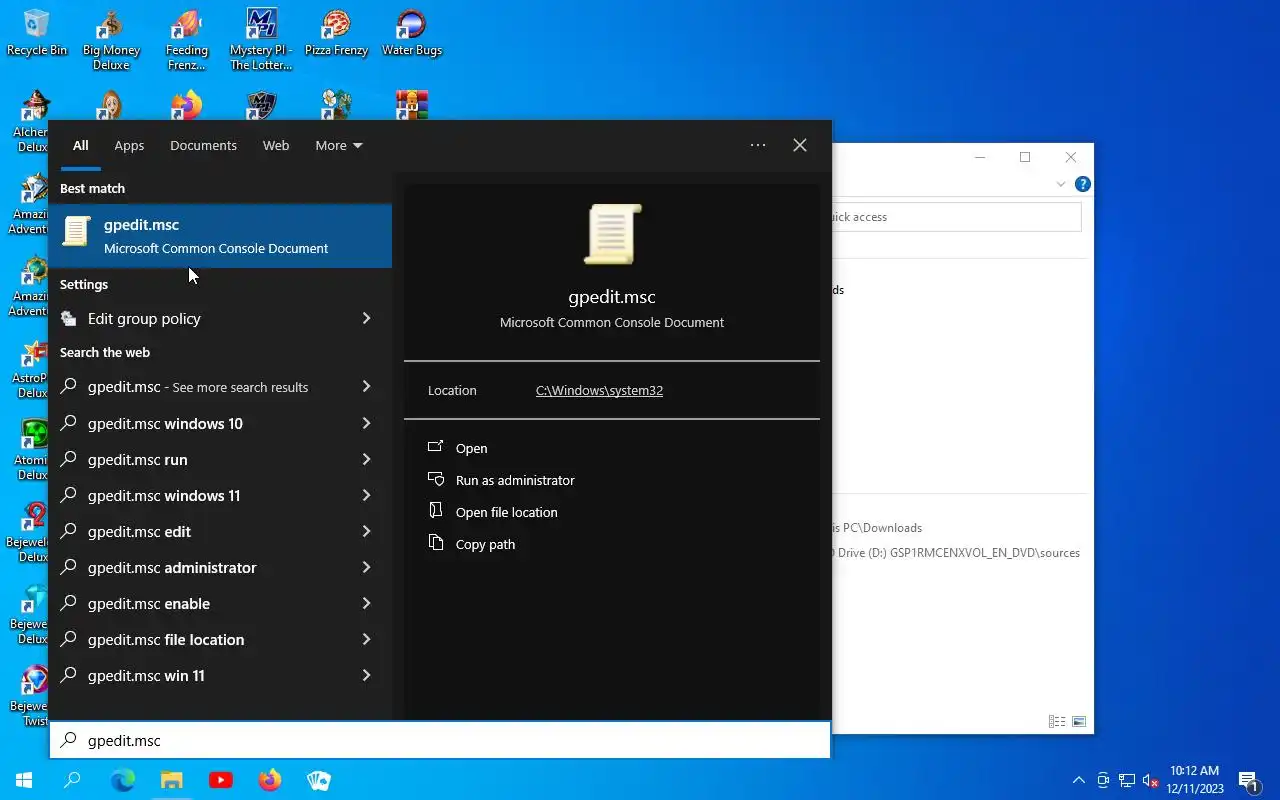Click the muted volume tray icon
The height and width of the screenshot is (800, 1280).
point(1151,780)
